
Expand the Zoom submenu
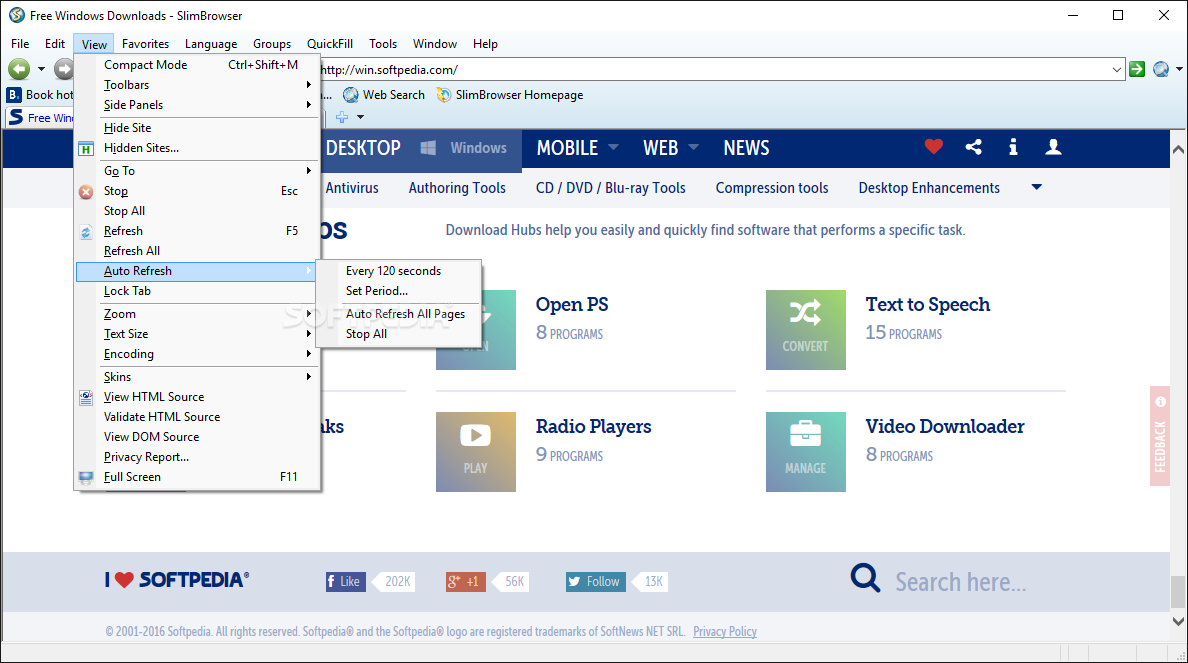[x=198, y=314]
